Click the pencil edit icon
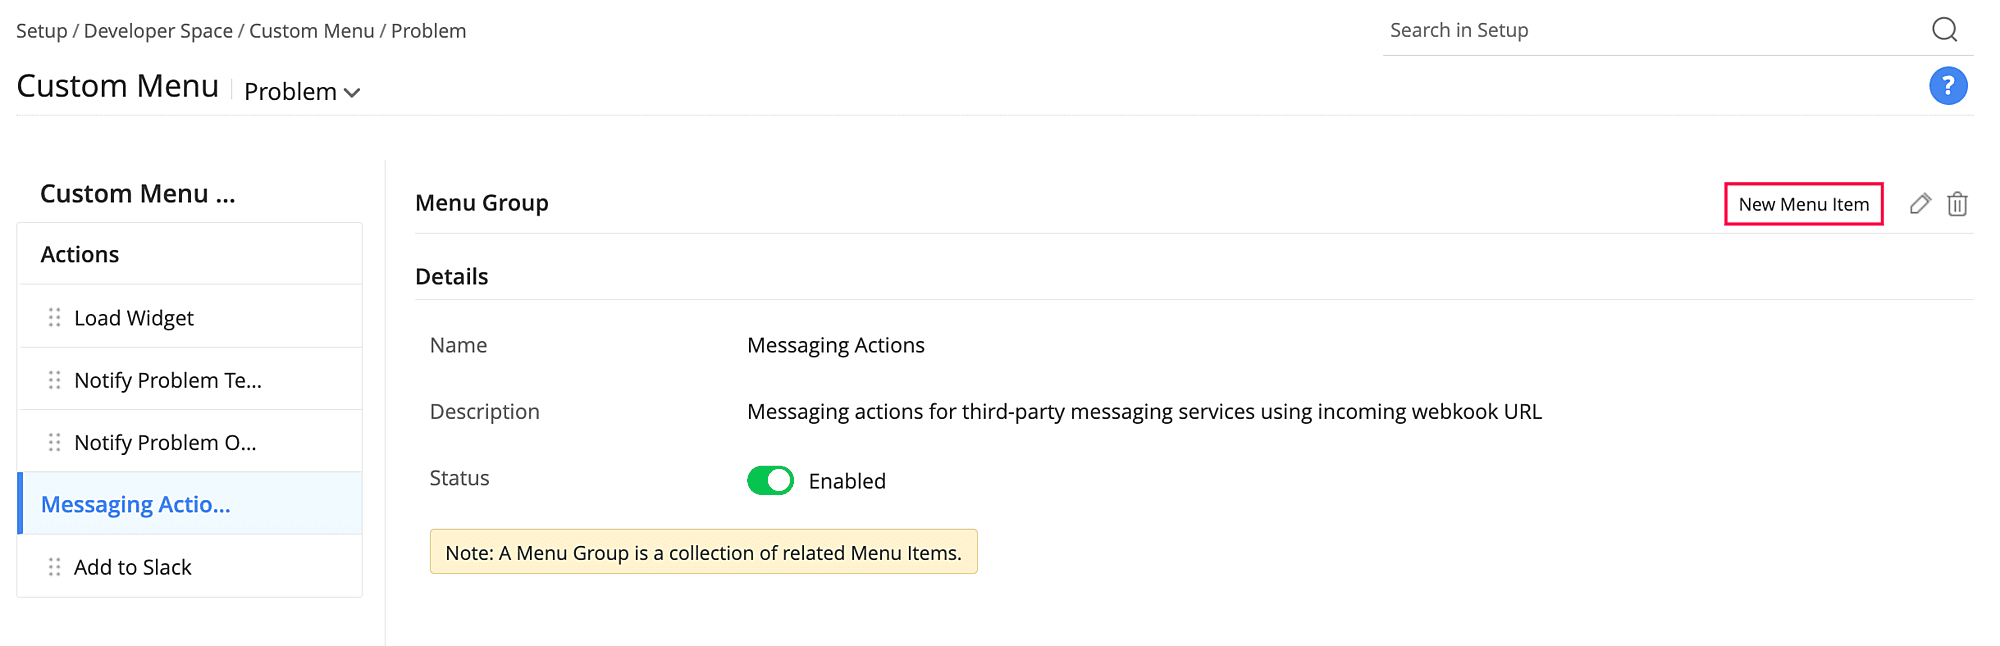The image size is (2000, 646). pyautogui.click(x=1919, y=204)
